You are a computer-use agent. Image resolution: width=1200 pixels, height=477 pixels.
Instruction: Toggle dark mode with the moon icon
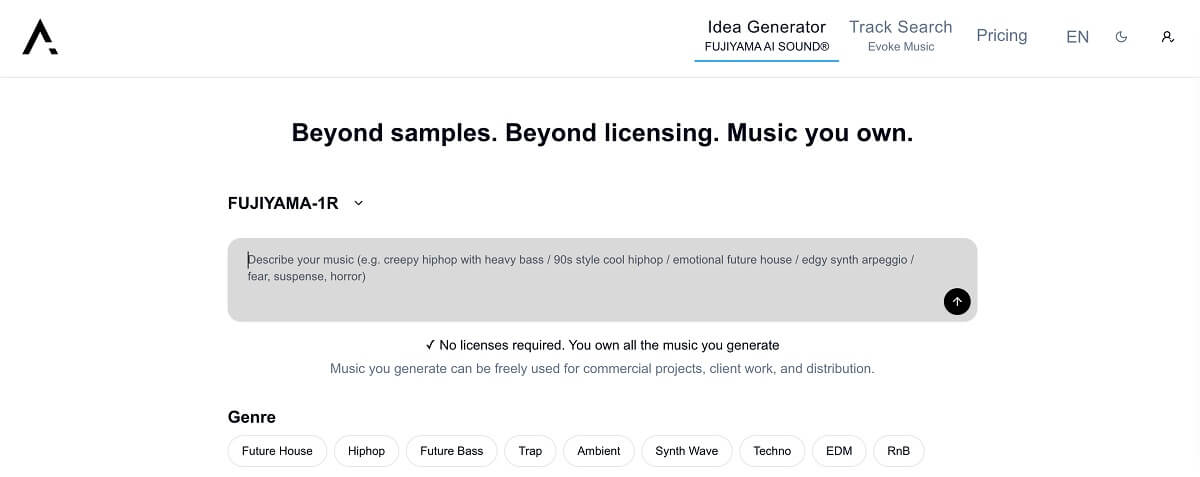(x=1121, y=37)
